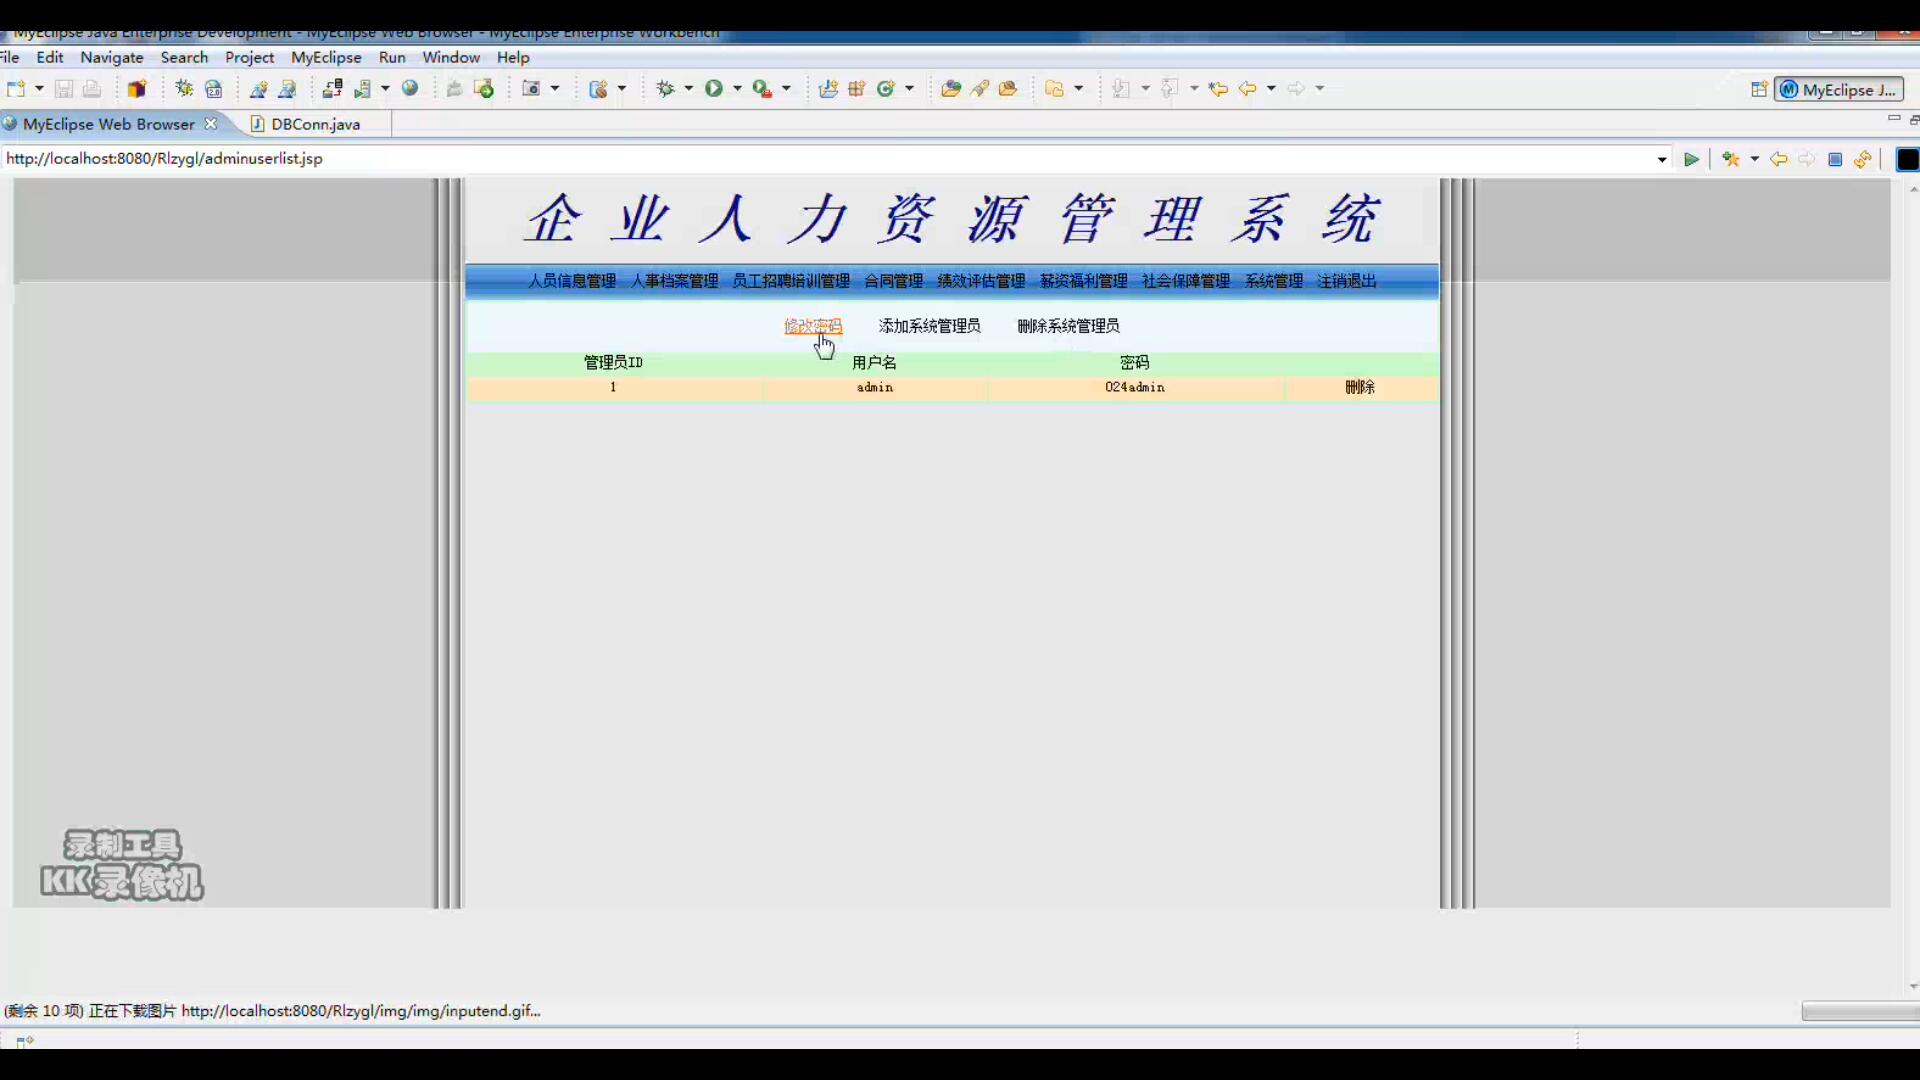Click the 修改密码 link
The image size is (1920, 1080).
pyautogui.click(x=813, y=326)
